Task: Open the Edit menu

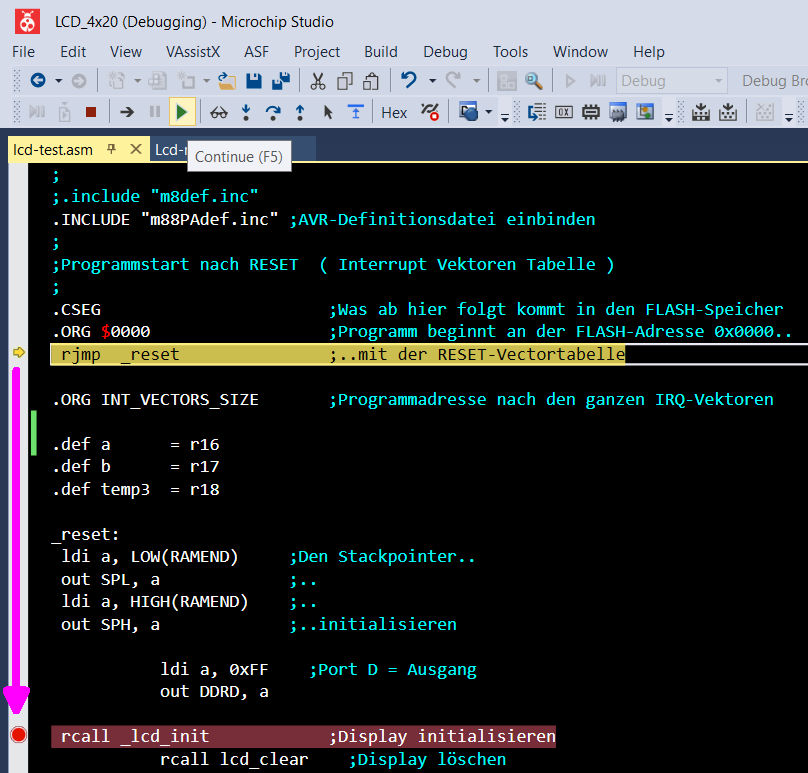Action: [x=73, y=52]
